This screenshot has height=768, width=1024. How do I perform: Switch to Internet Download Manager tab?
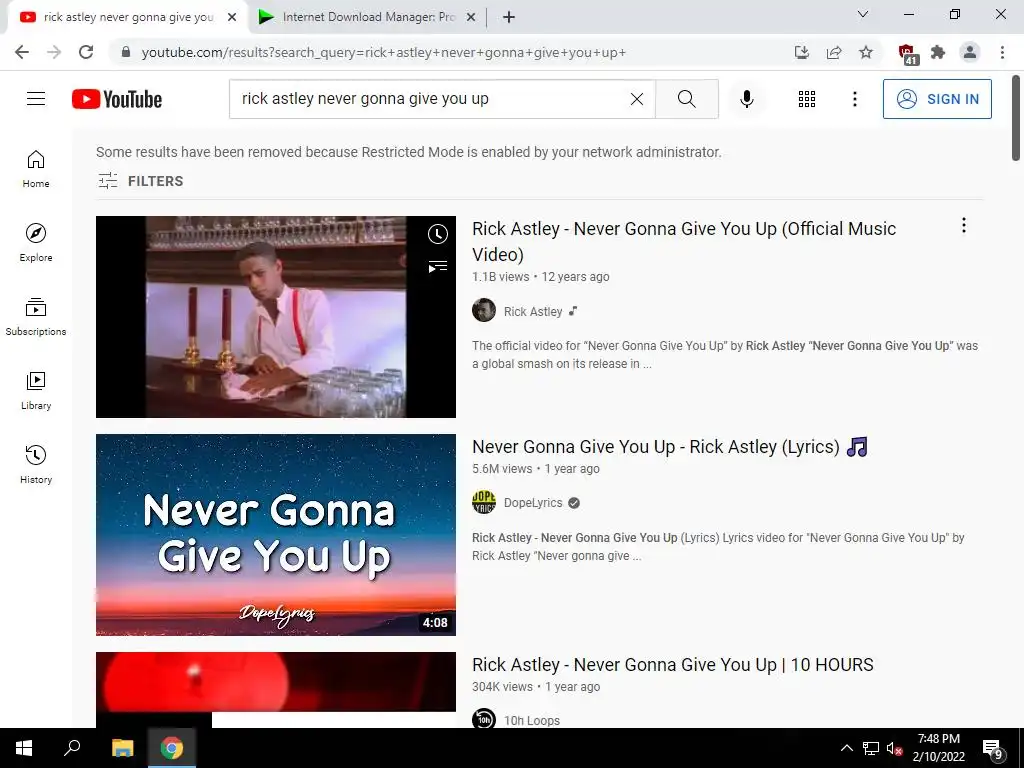pos(368,17)
